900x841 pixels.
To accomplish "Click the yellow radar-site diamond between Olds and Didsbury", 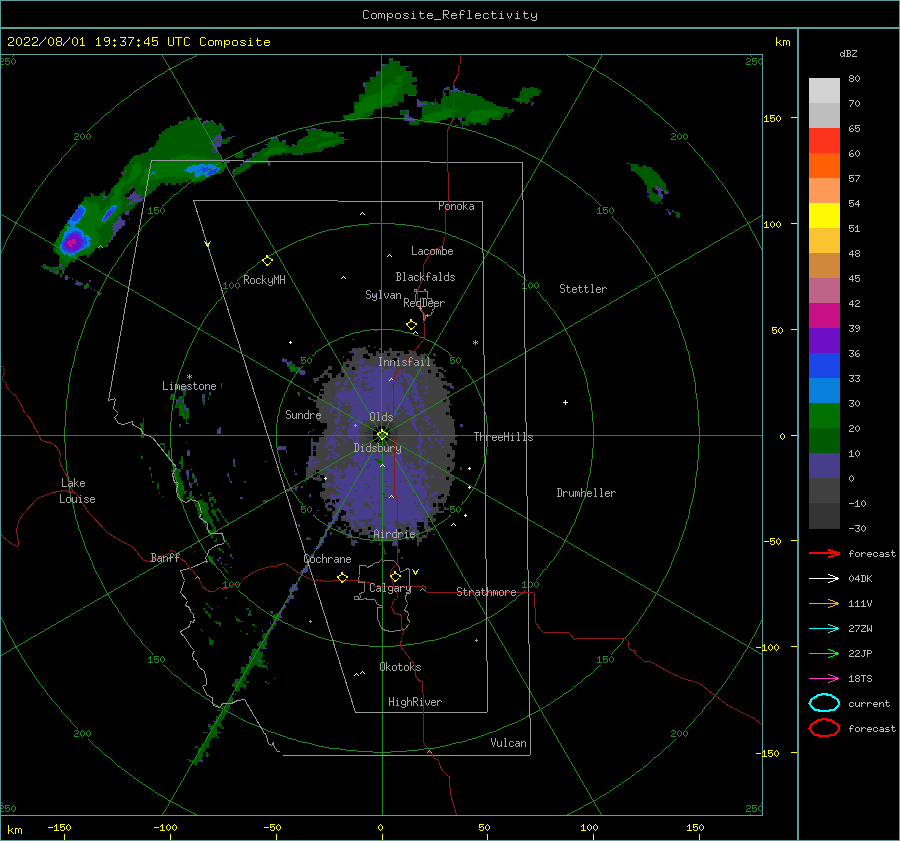I will pyautogui.click(x=382, y=435).
